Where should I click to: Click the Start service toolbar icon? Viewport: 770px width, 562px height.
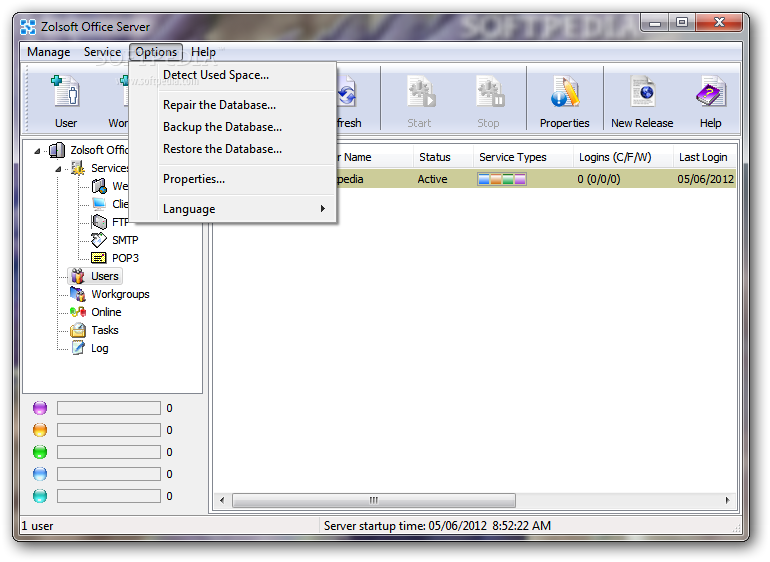pyautogui.click(x=420, y=92)
